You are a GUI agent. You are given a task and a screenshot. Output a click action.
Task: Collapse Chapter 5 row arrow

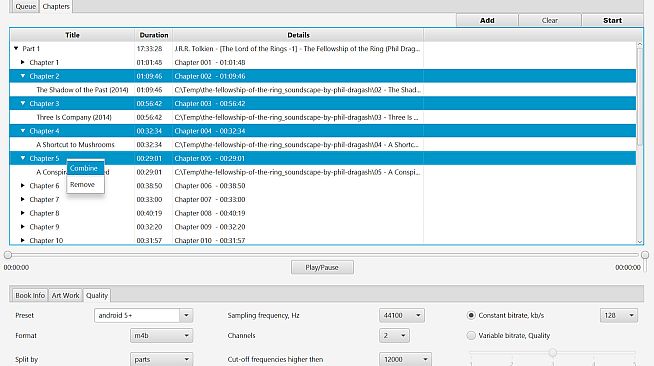tap(23, 158)
